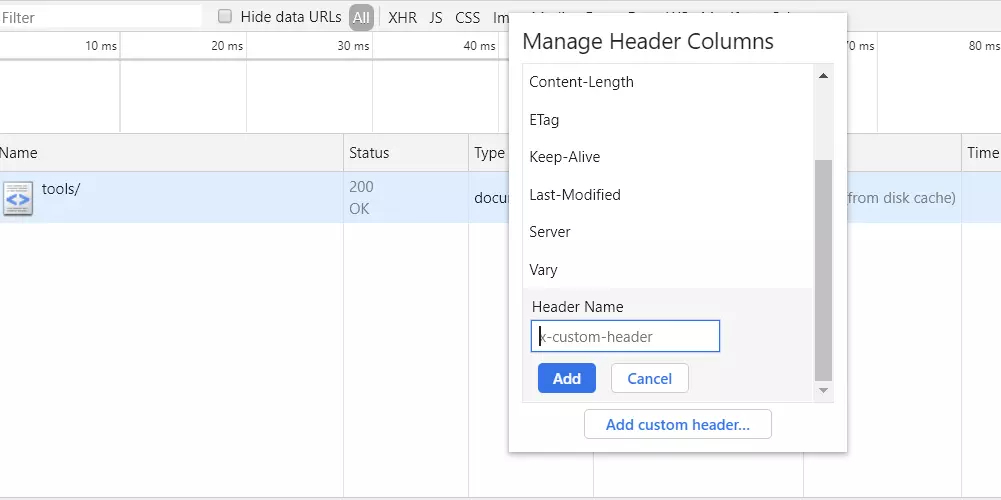
Task: Filter requests by CSS type
Action: 467,17
